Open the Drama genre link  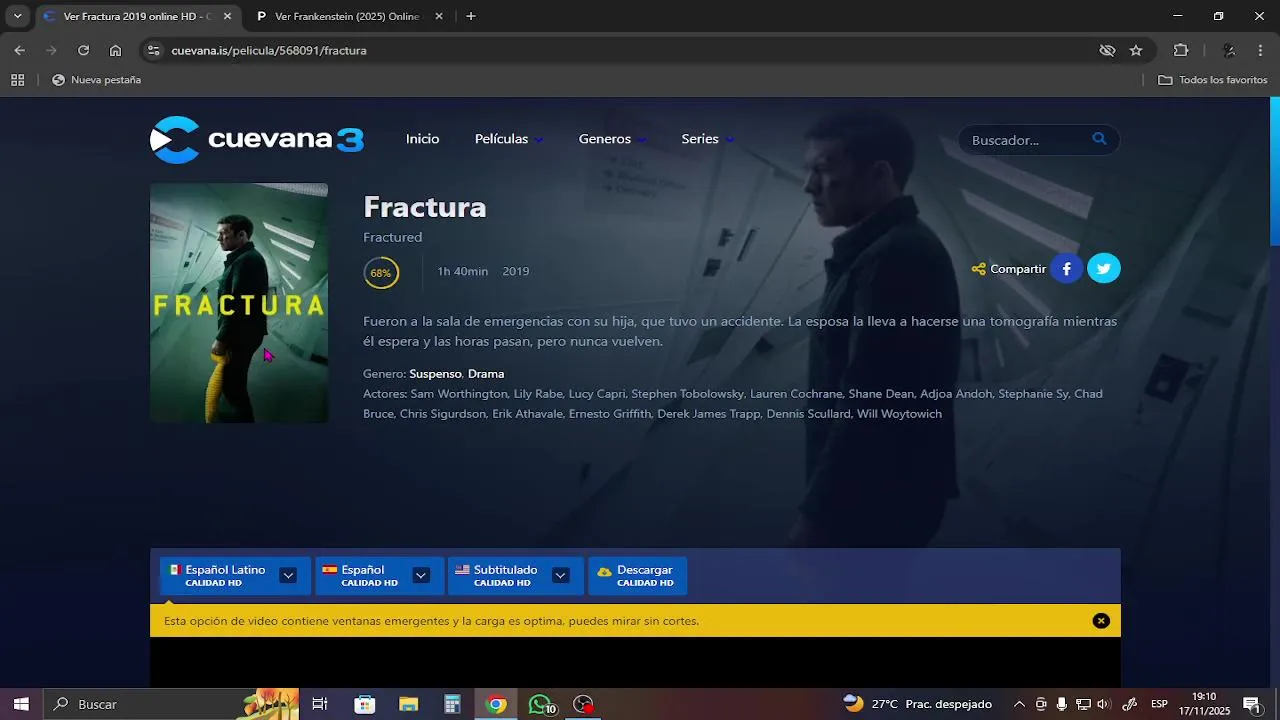click(x=486, y=374)
